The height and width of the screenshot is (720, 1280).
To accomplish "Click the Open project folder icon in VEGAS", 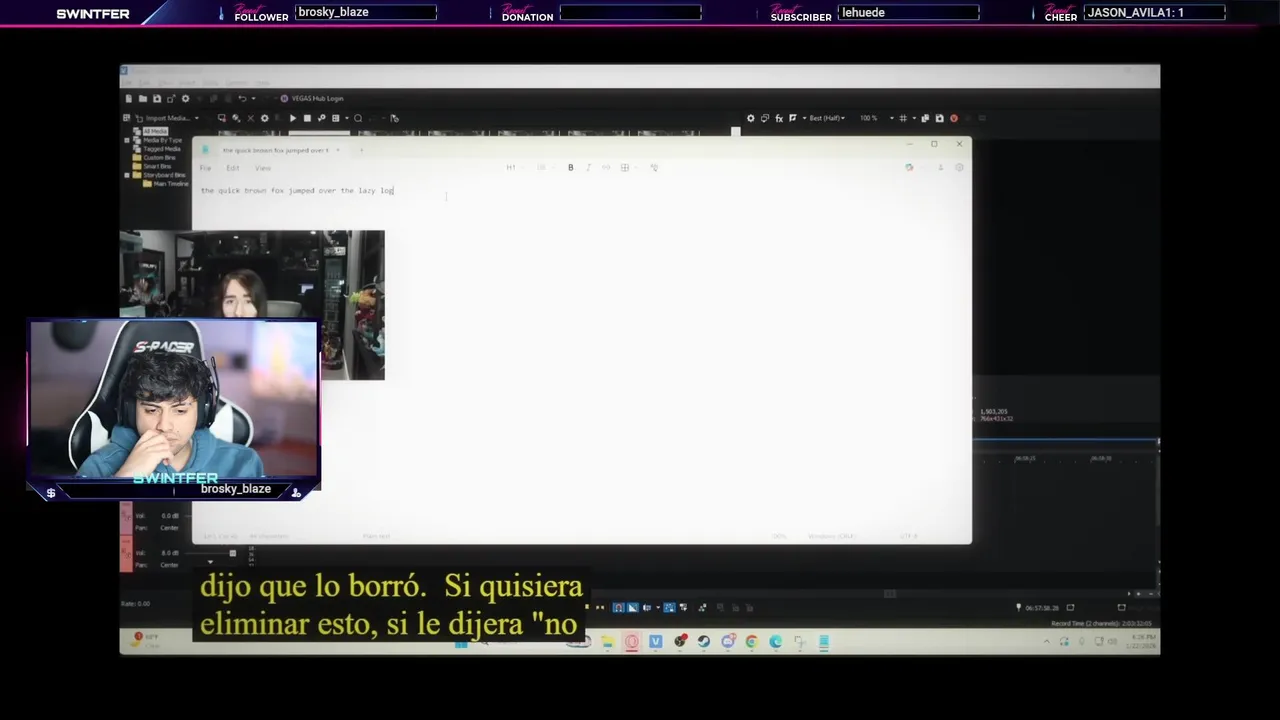I will pos(143,99).
